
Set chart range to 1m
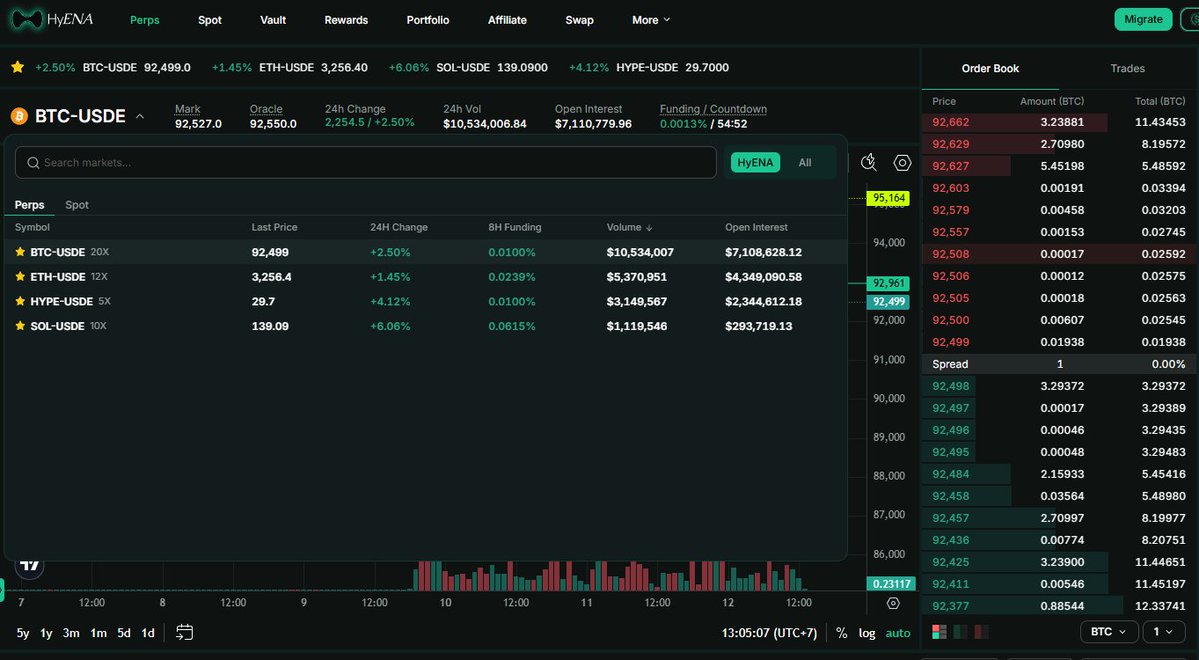98,632
